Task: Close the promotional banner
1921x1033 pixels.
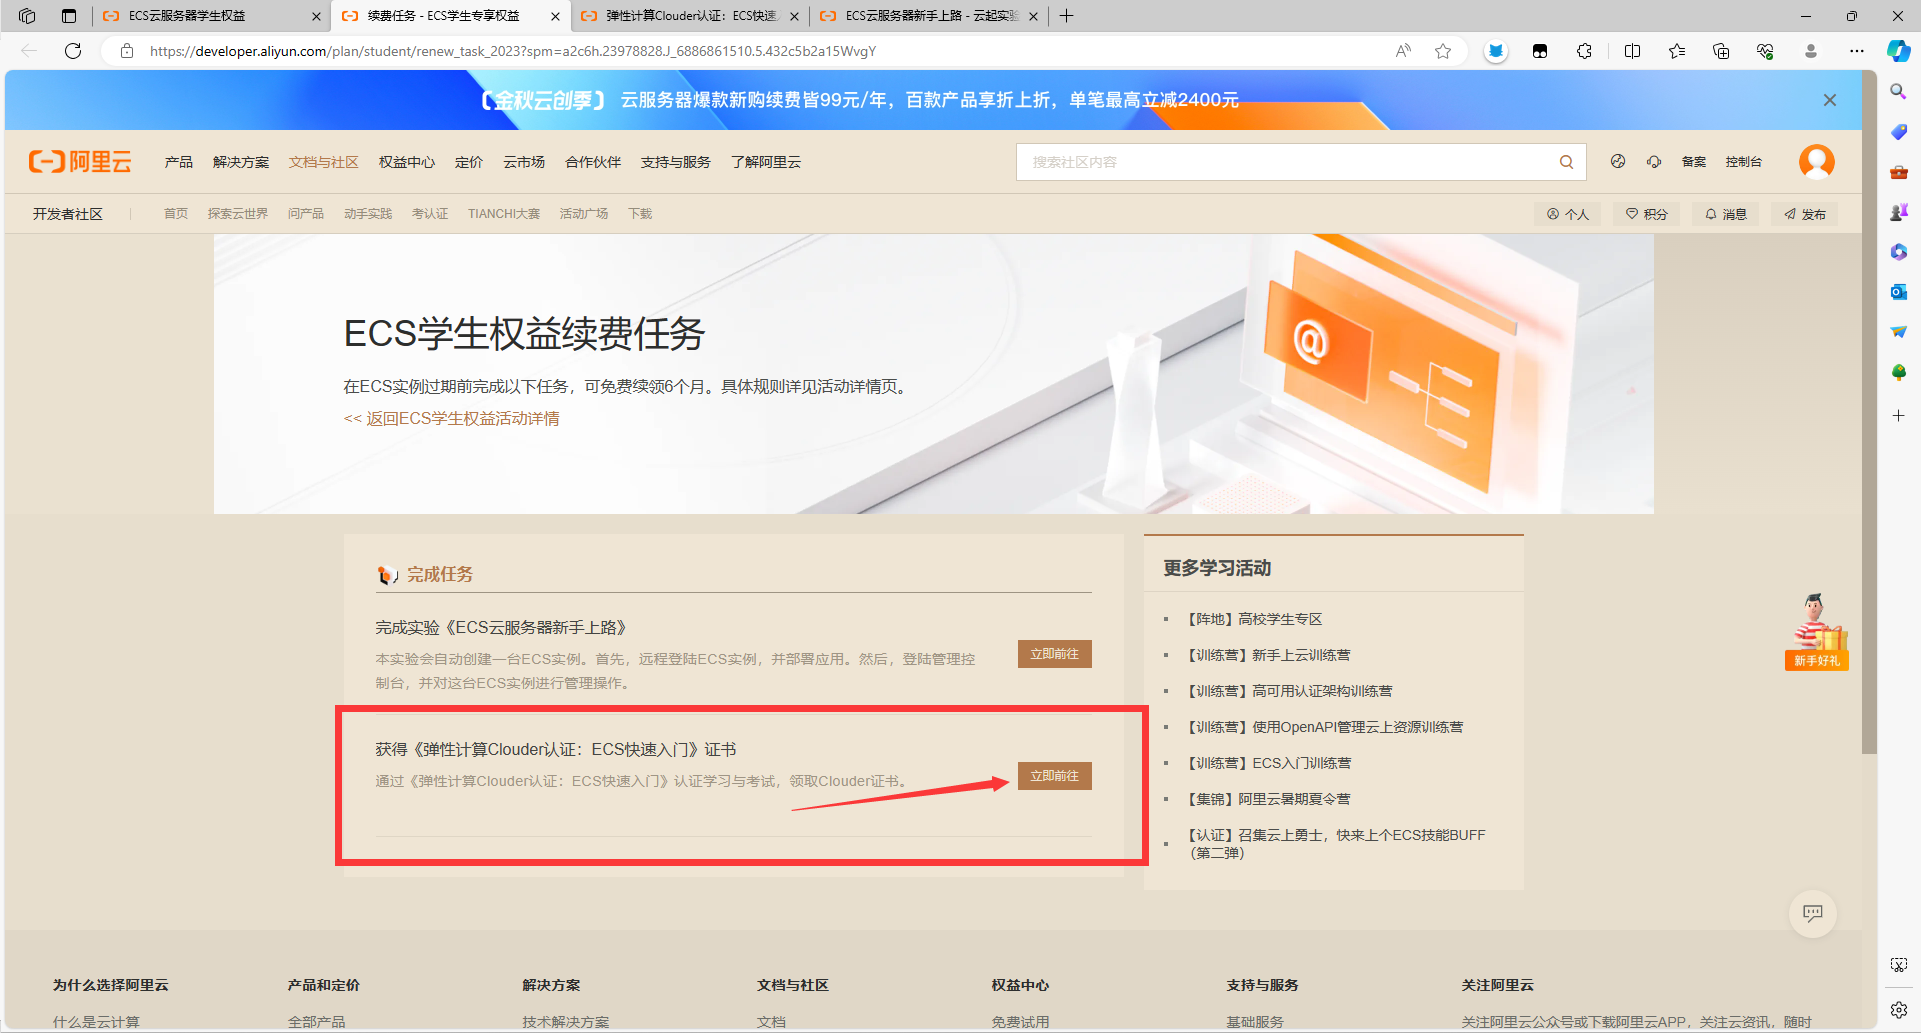Action: tap(1829, 100)
